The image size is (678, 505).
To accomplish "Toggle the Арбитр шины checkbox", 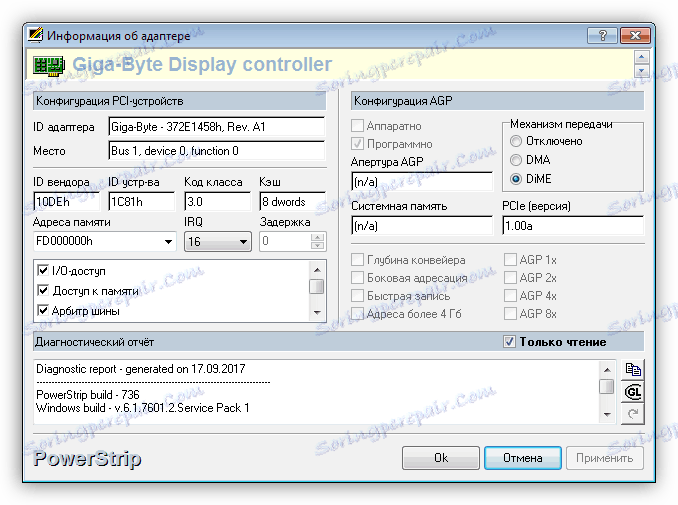I will 43,310.
